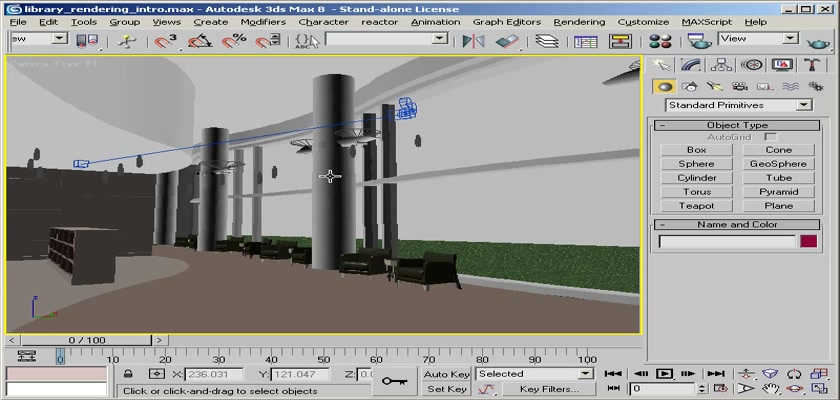The image size is (840, 400).
Task: Click the Teapot primitive button
Action: [696, 205]
